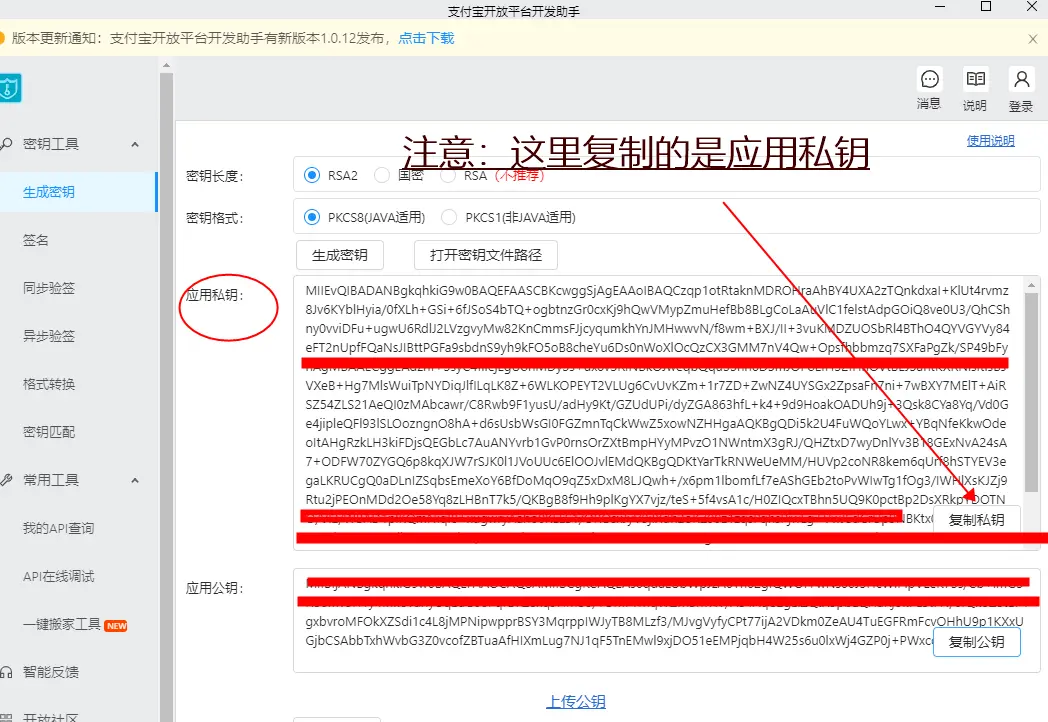
Task: Select the RSA2 key length option
Action: [x=312, y=175]
